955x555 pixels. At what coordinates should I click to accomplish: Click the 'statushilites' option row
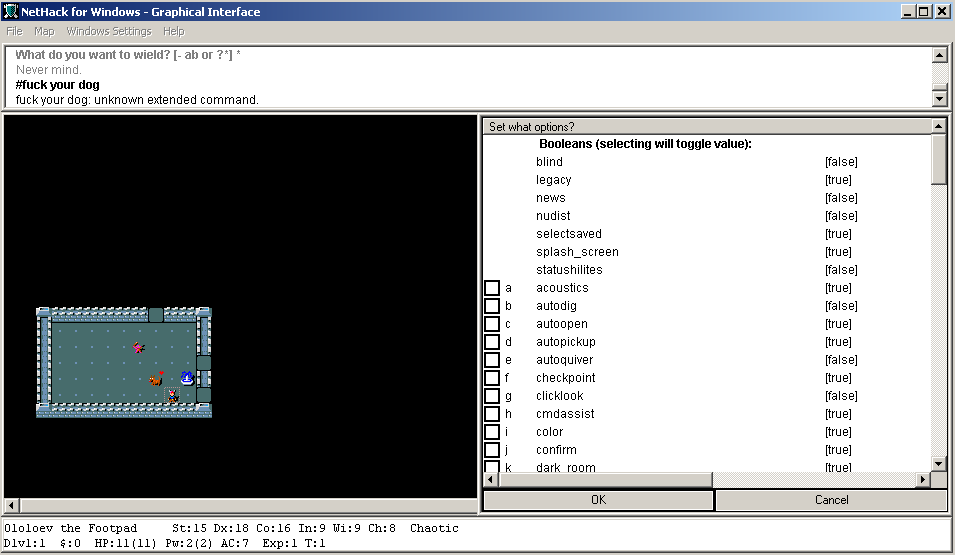[x=707, y=269]
